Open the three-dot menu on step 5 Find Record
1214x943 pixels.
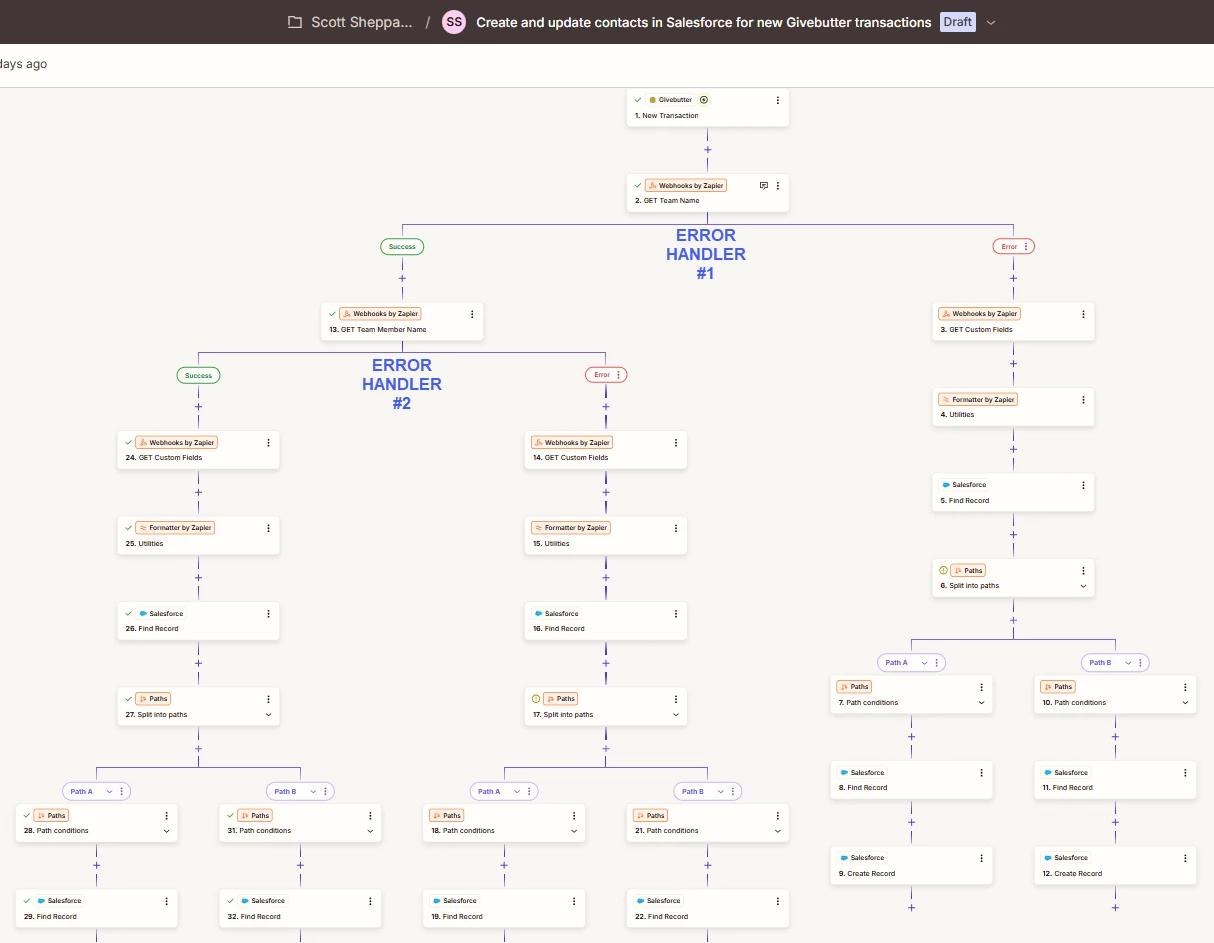(x=1083, y=485)
